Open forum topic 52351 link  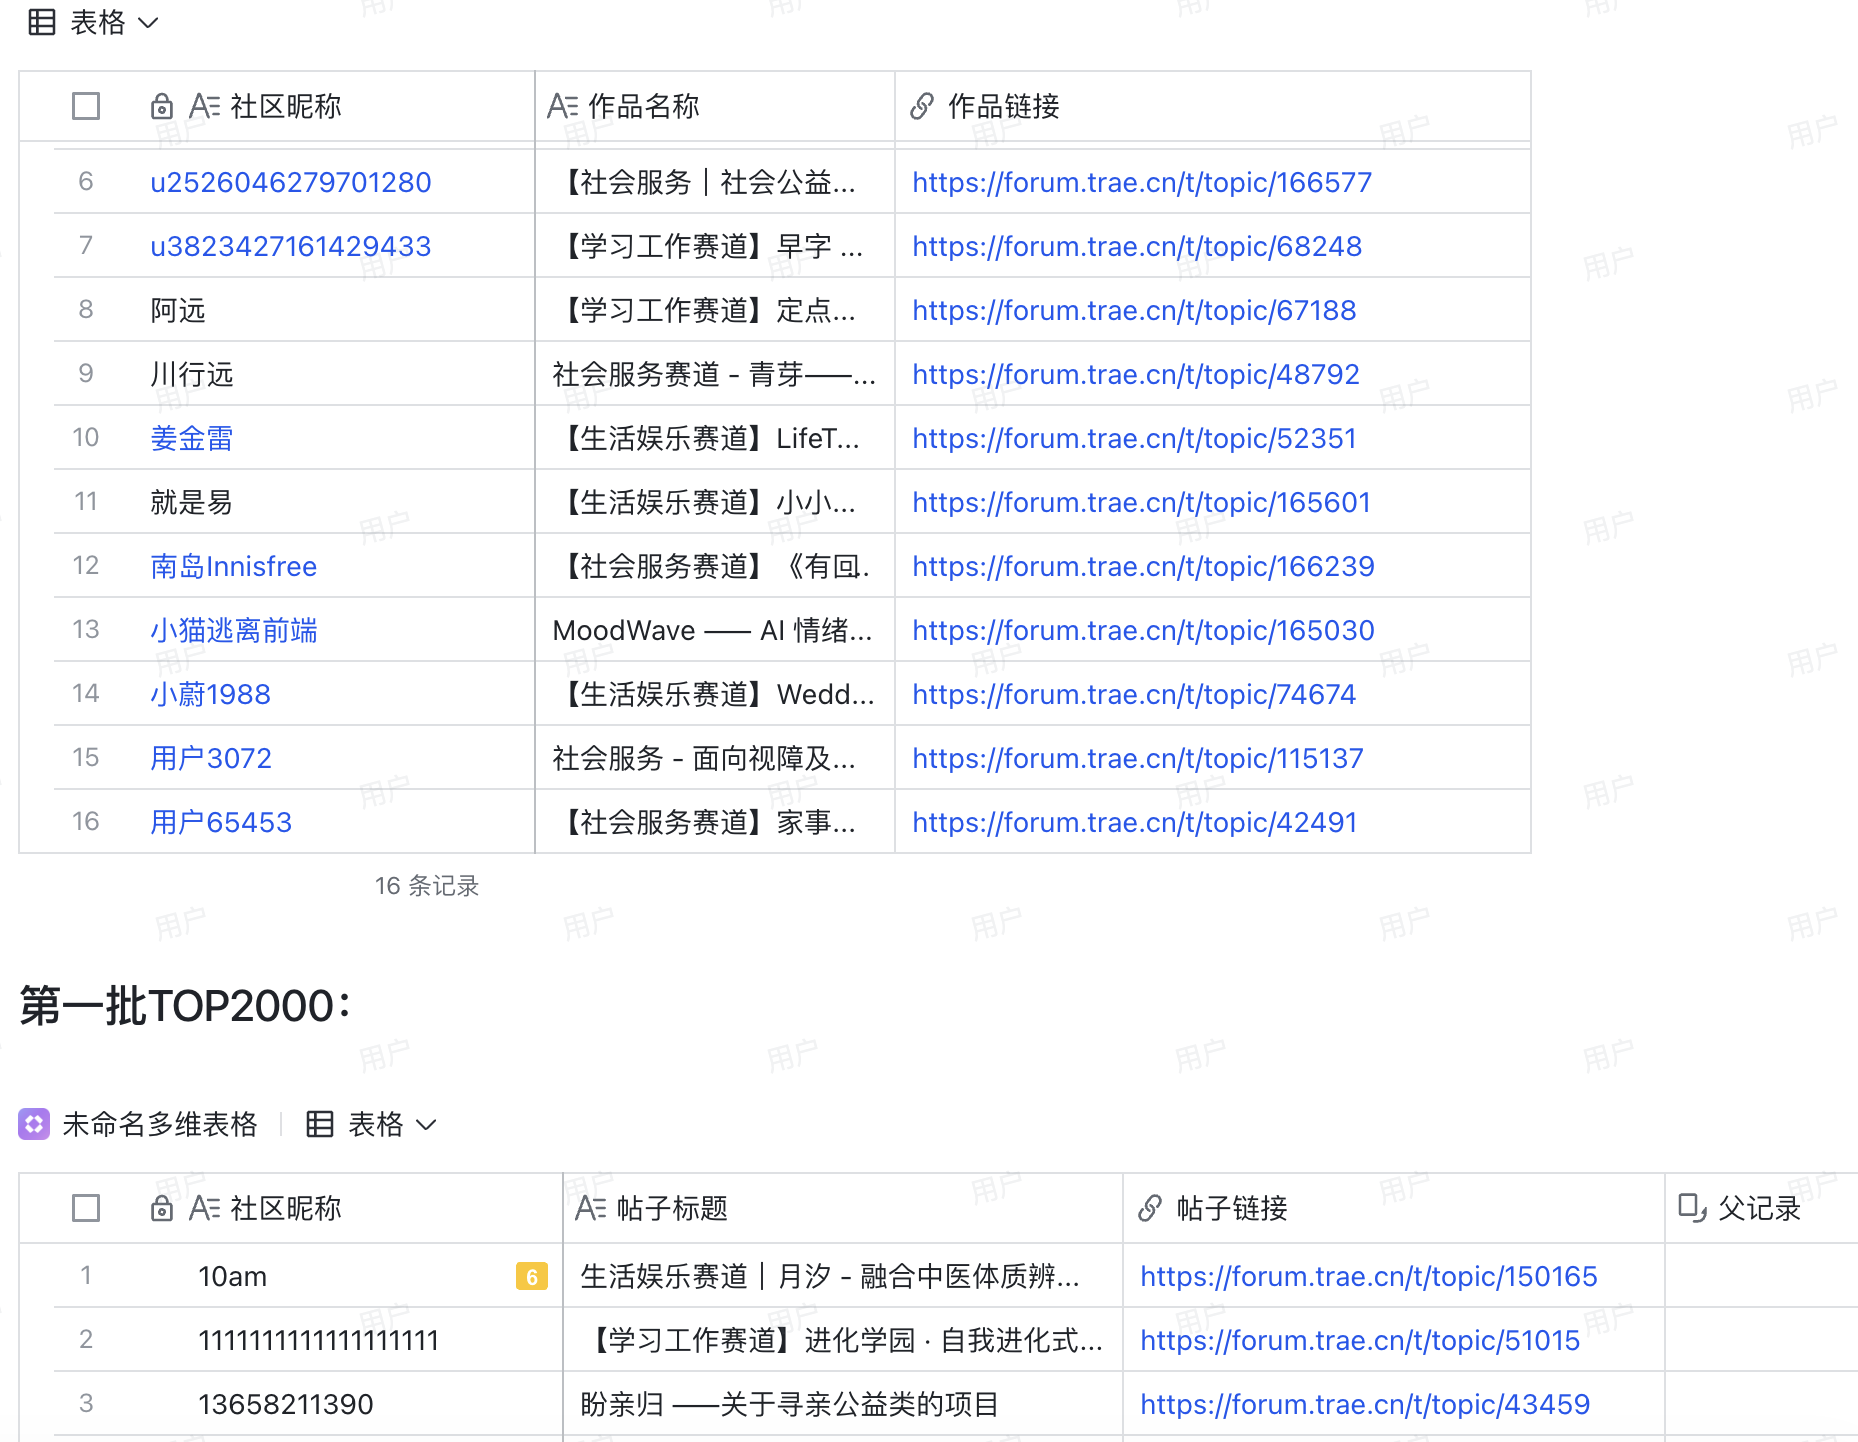point(1134,438)
